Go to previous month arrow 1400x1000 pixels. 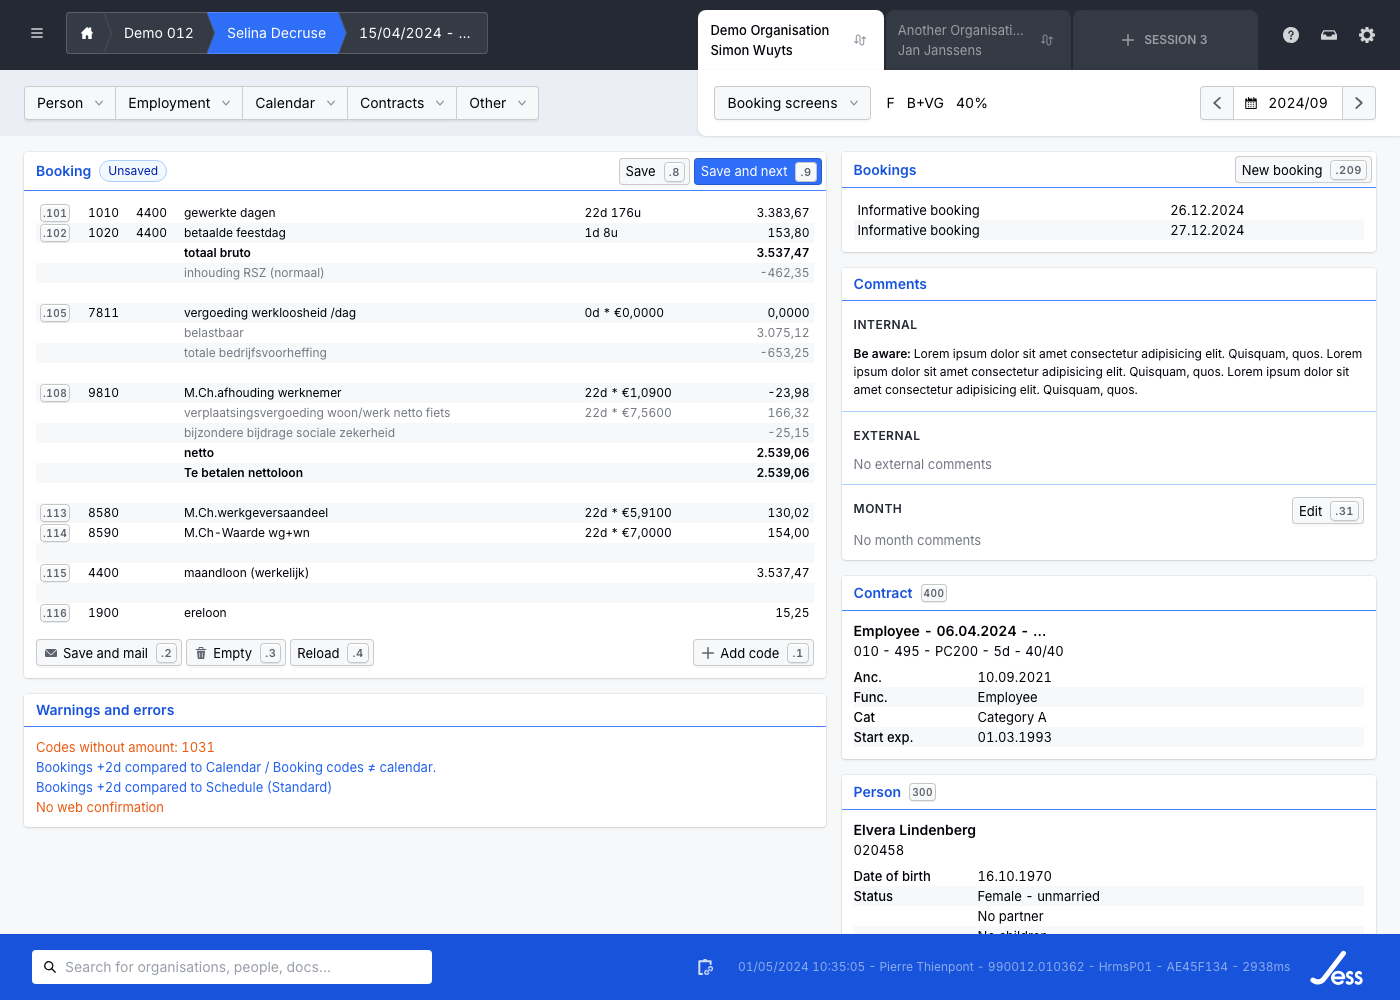1217,103
